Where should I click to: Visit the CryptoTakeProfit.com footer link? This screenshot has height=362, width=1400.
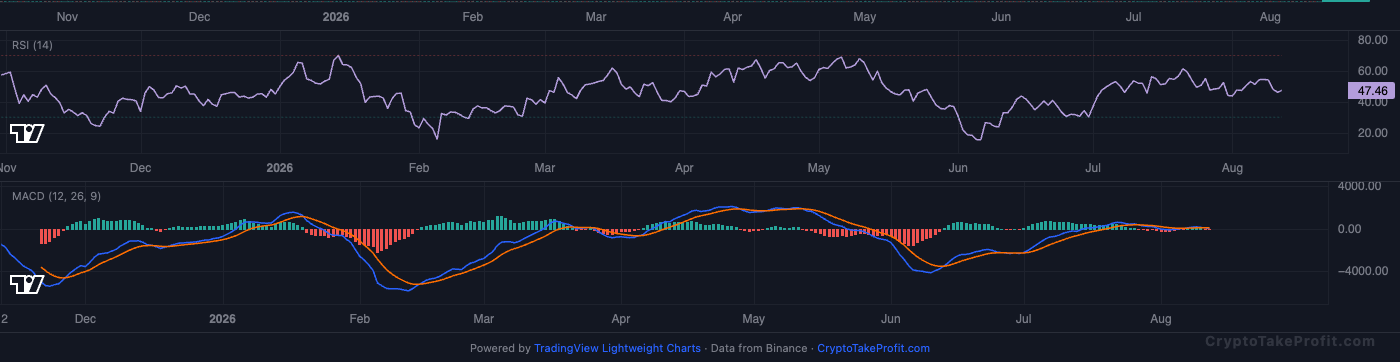[x=874, y=349]
